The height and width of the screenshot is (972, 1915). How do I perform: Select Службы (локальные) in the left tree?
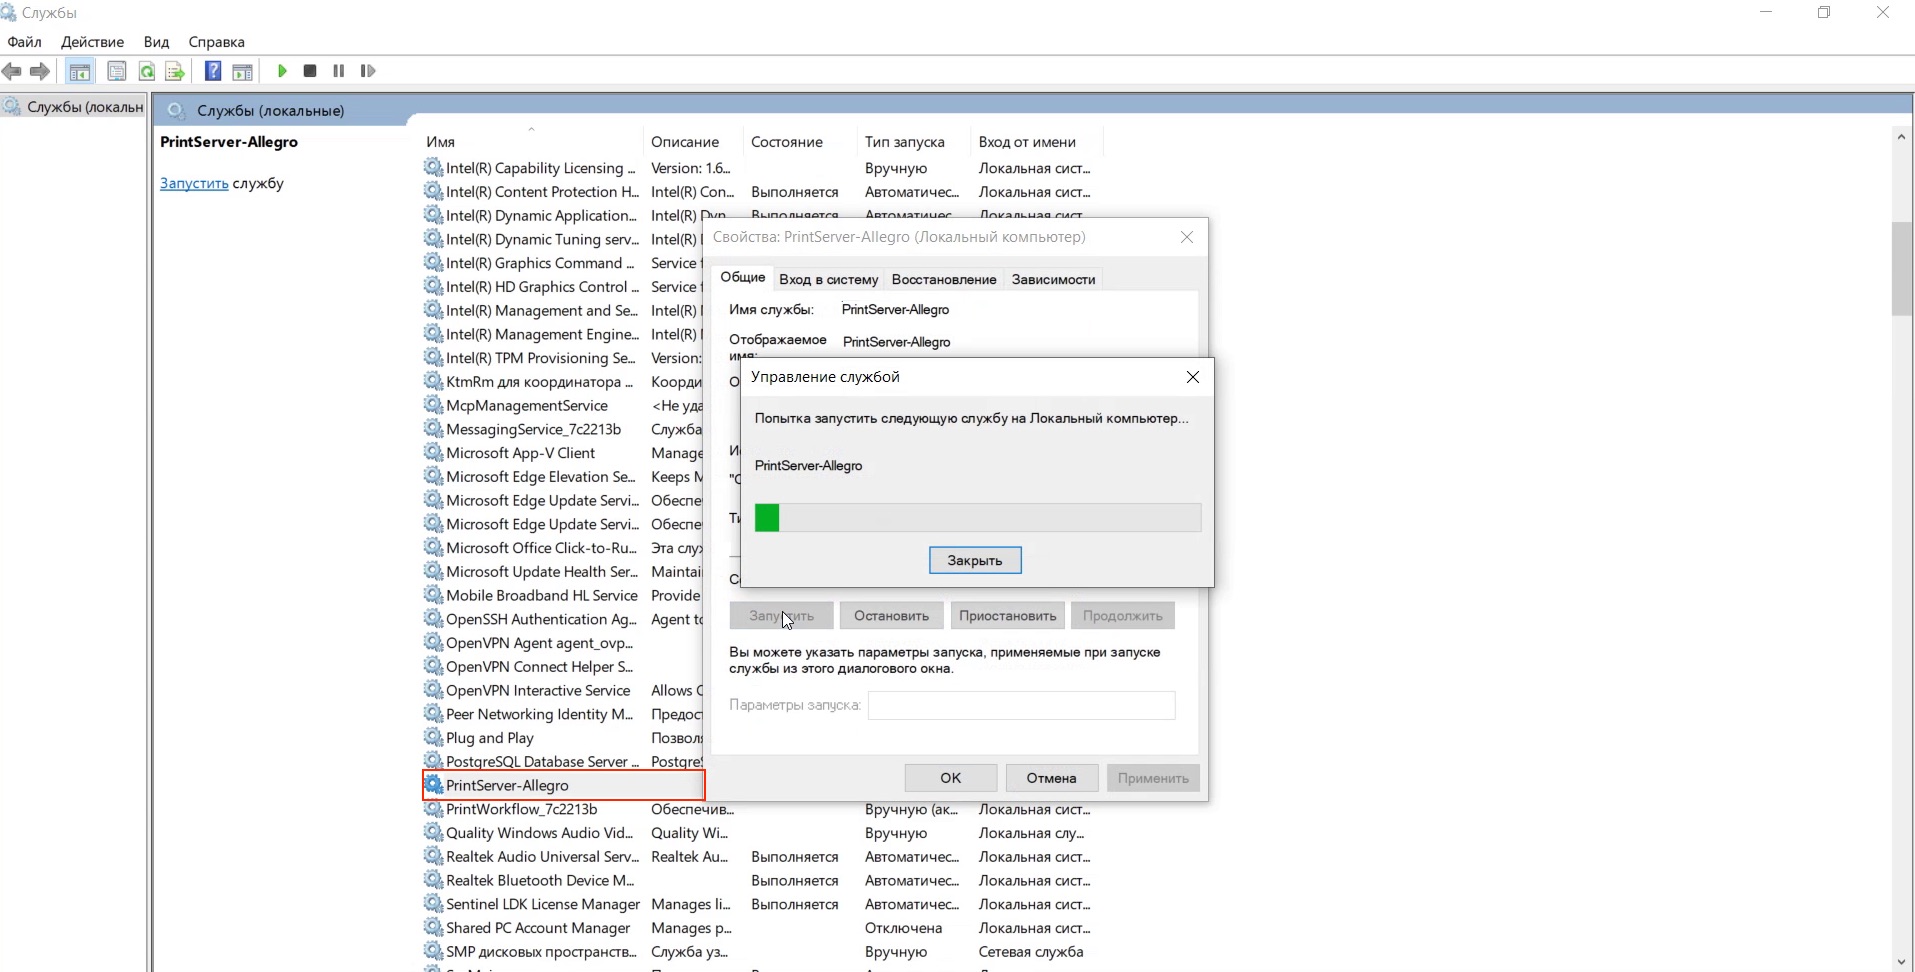click(x=75, y=107)
